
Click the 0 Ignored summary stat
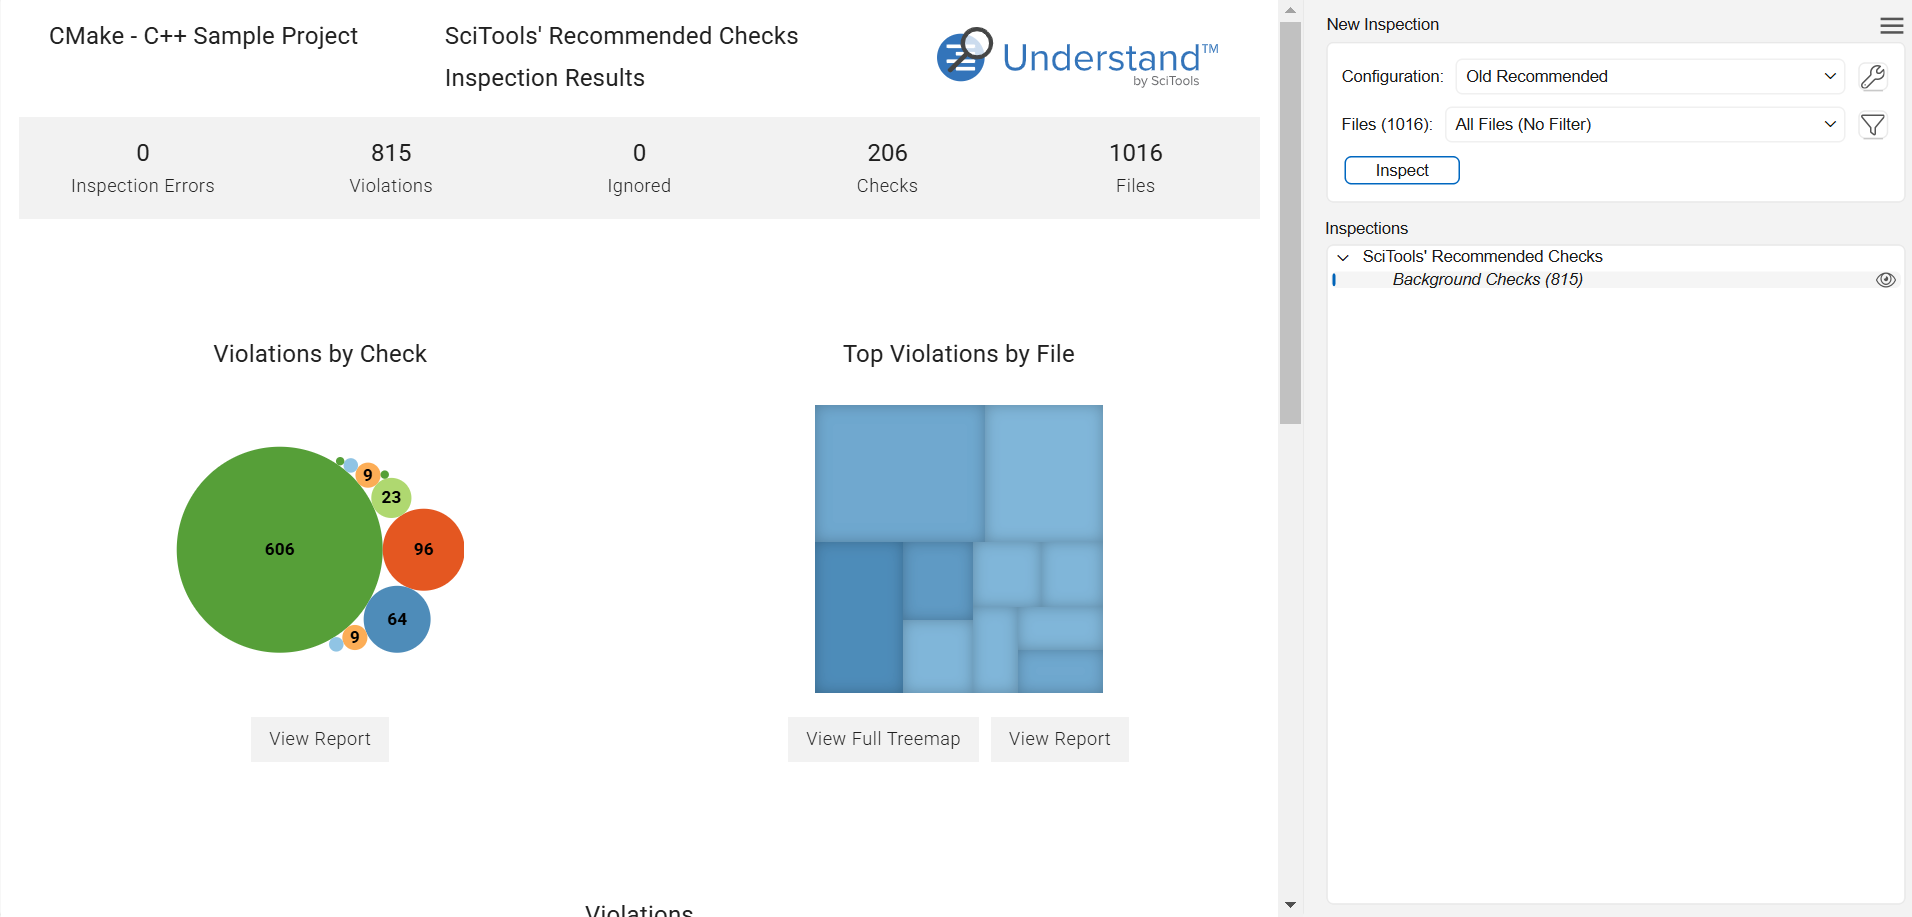pos(639,168)
